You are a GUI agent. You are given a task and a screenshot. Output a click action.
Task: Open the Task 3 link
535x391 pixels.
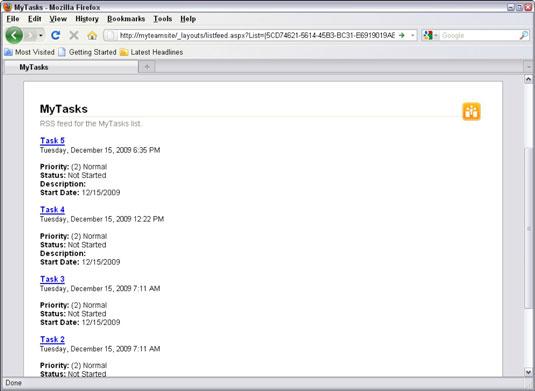pos(52,279)
